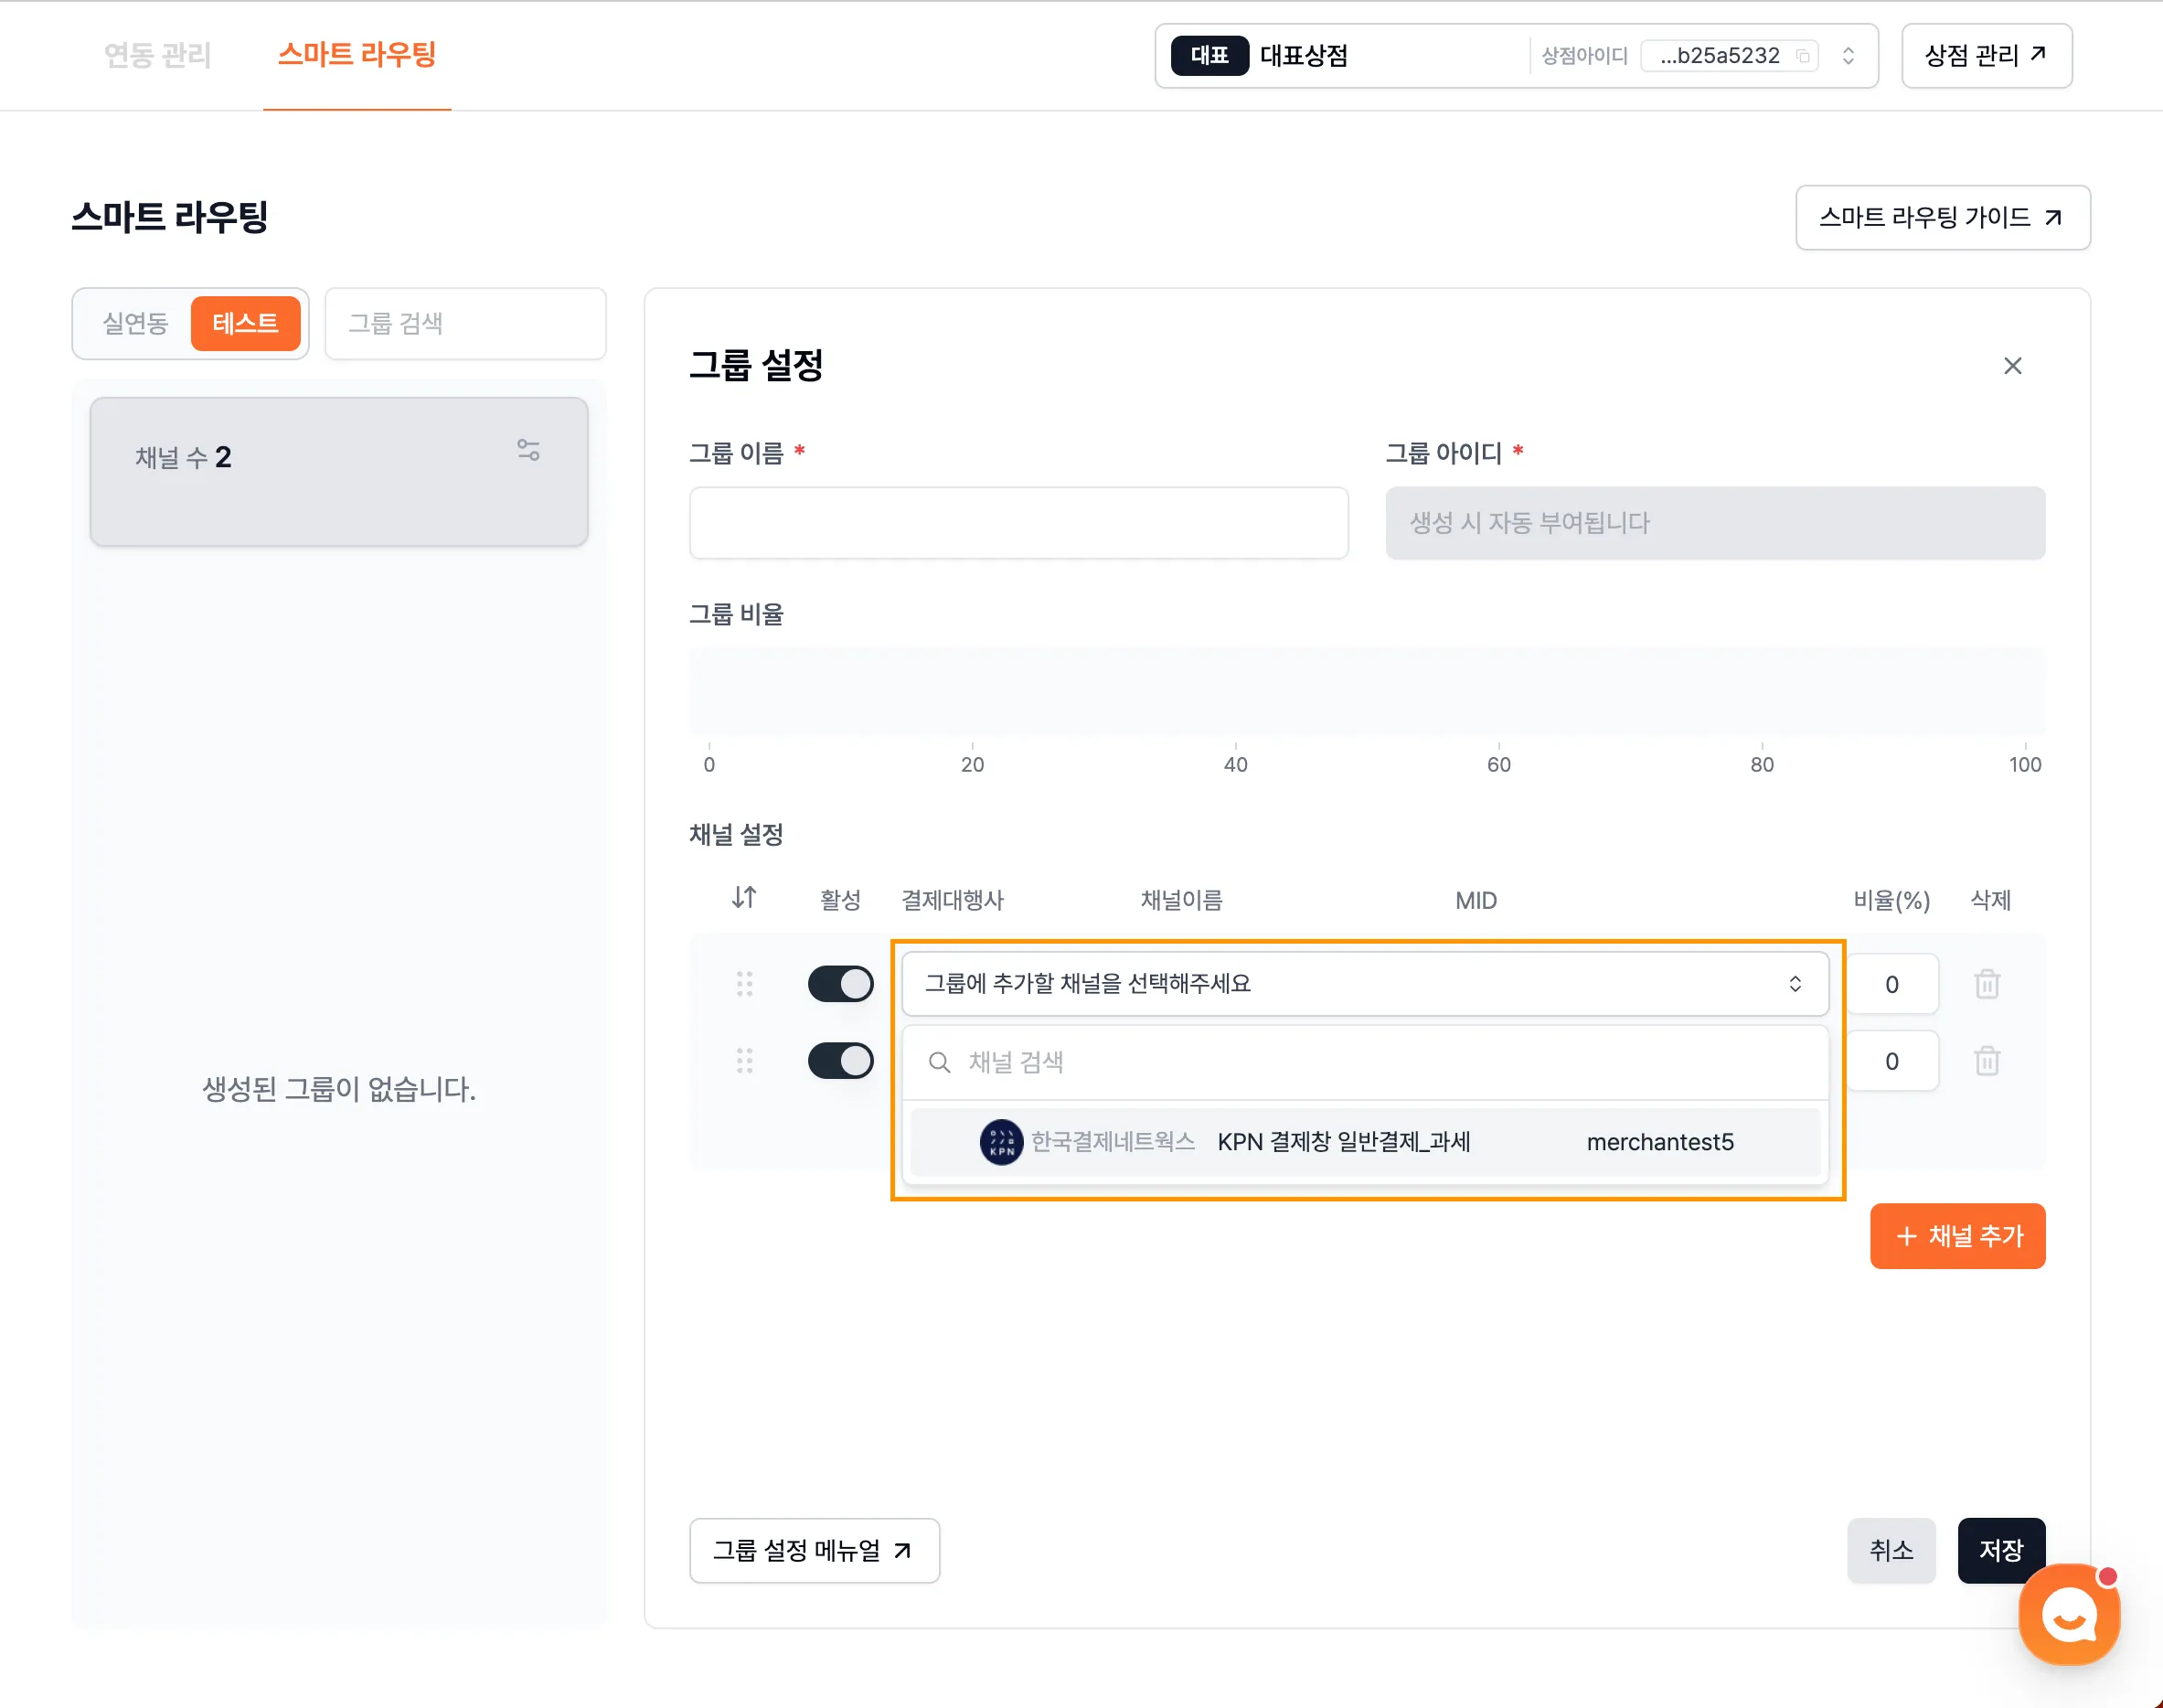Click the 그룹 이름 input field

[x=1018, y=523]
